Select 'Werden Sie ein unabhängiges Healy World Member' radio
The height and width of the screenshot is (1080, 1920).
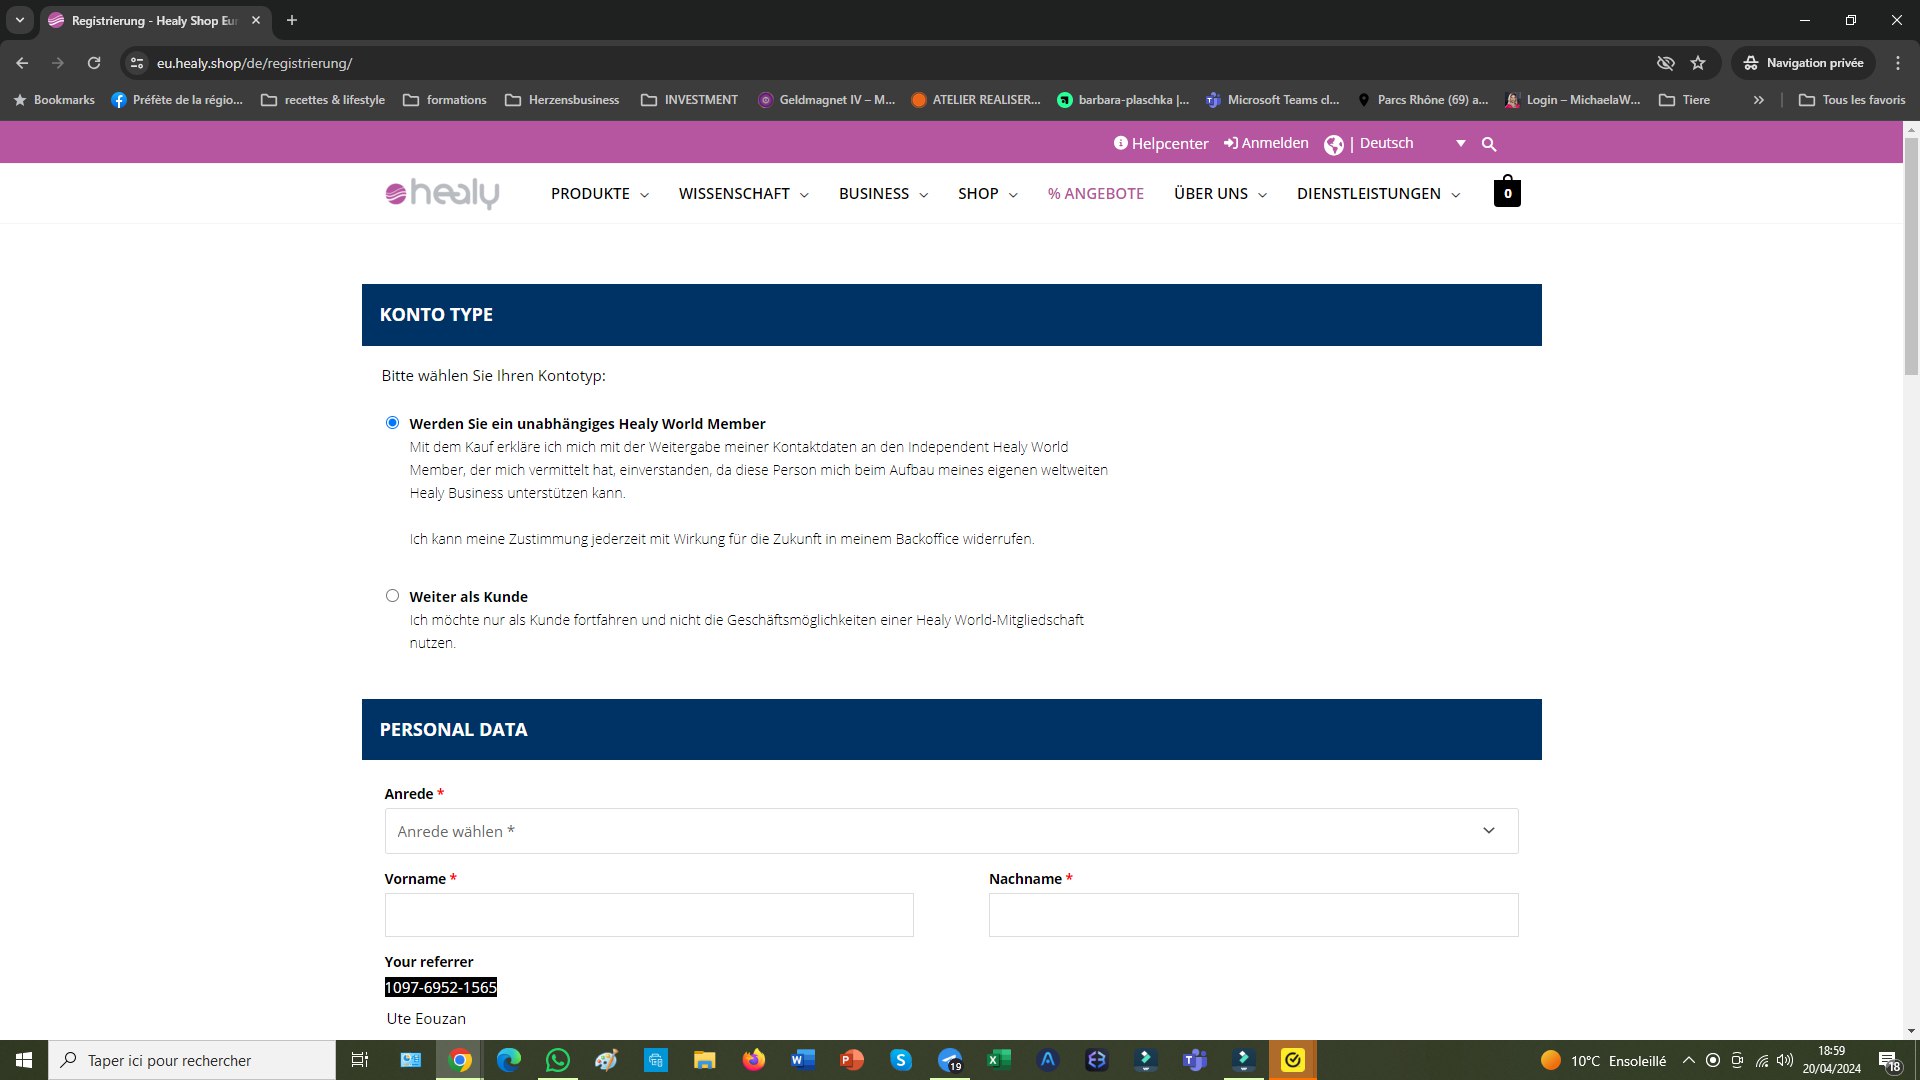[x=392, y=423]
